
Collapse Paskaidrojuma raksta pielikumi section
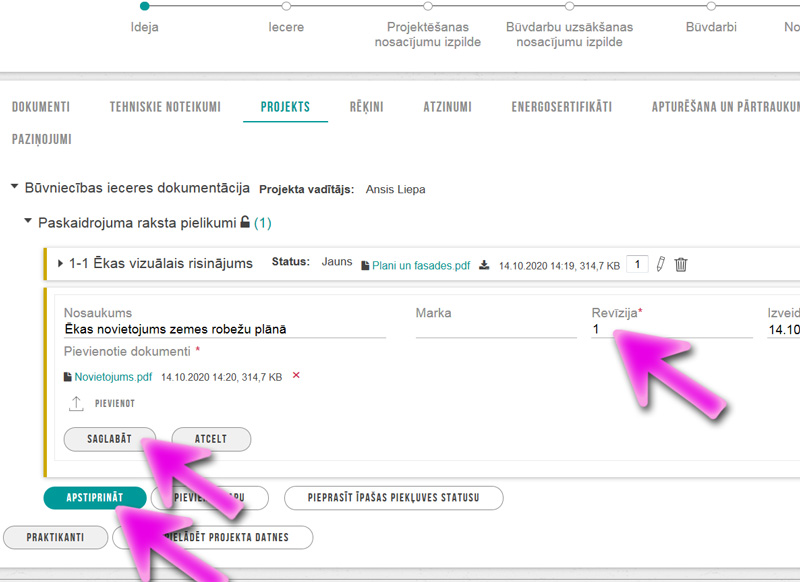tap(28, 222)
